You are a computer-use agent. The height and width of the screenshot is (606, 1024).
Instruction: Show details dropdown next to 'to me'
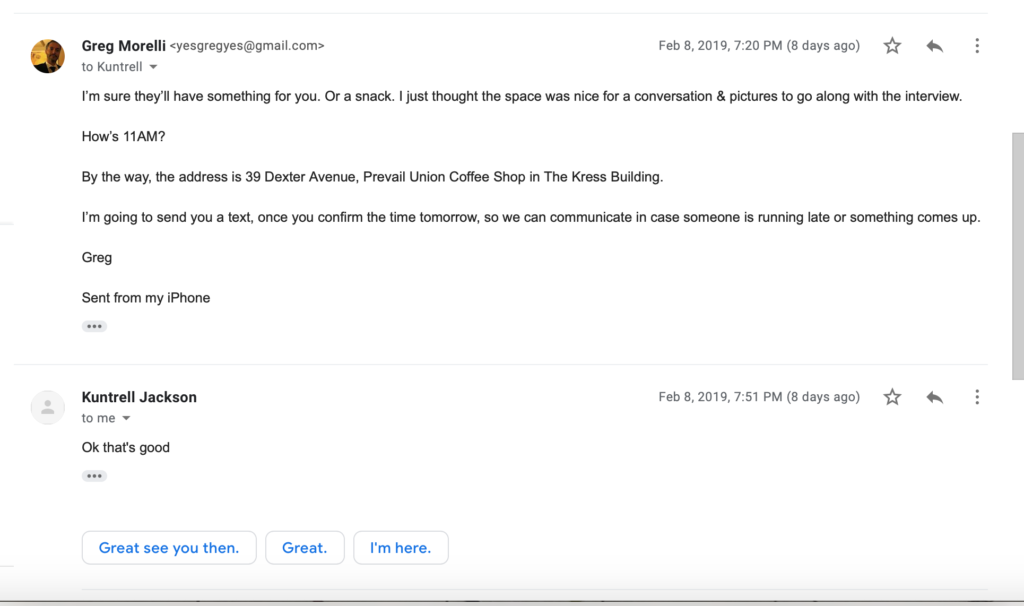127,418
